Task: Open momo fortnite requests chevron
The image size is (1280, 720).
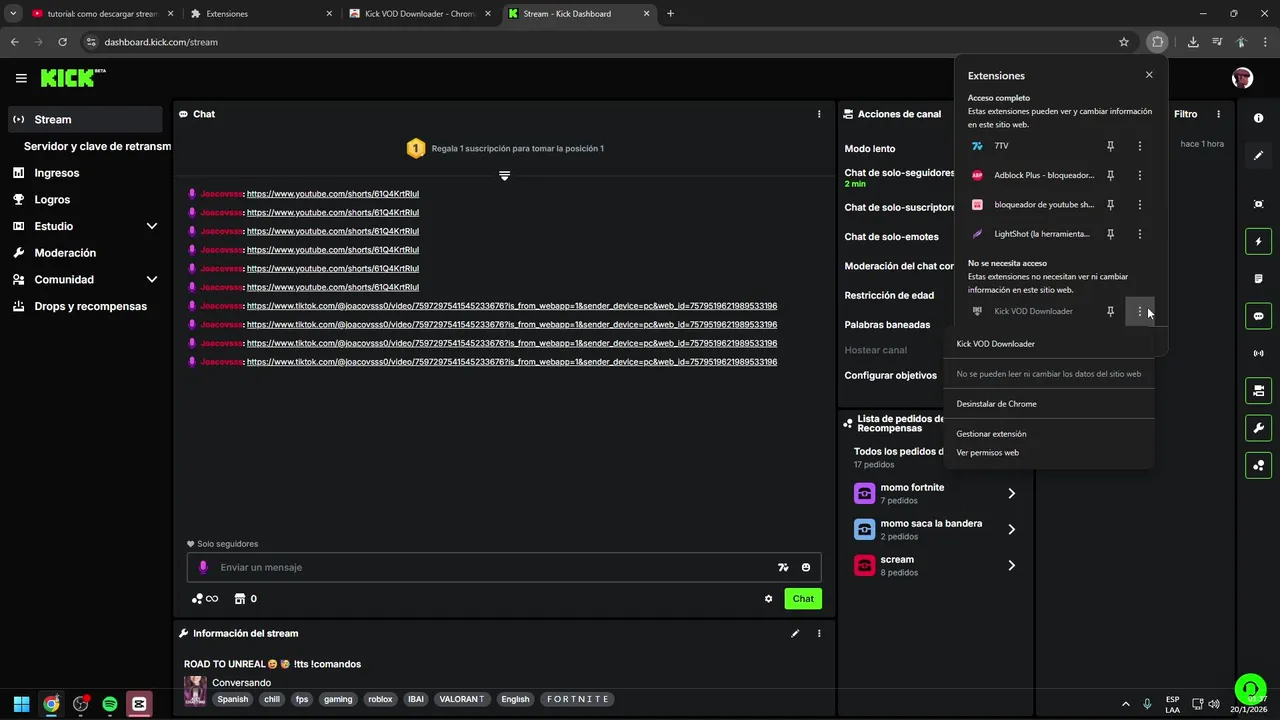Action: 1011,494
